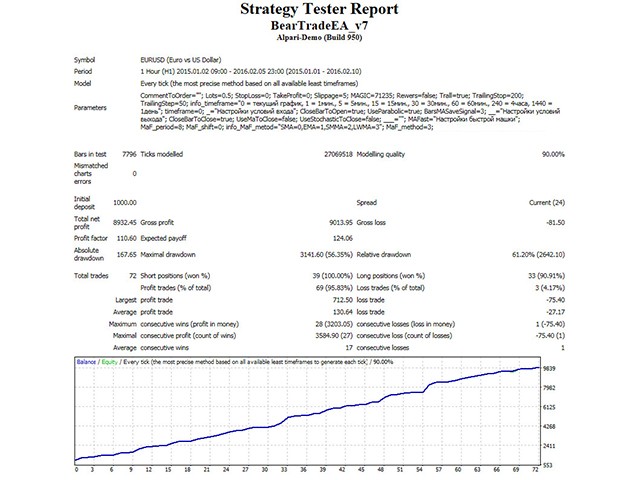Click the Modelling quality 90.00% value
The width and height of the screenshot is (640, 480).
pyautogui.click(x=553, y=154)
